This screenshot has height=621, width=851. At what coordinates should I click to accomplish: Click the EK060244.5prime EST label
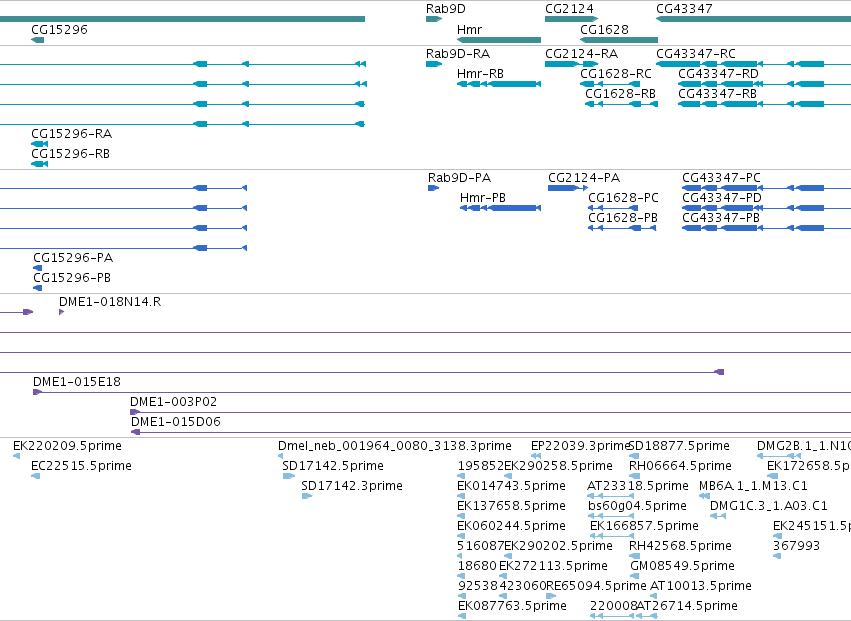click(x=511, y=526)
